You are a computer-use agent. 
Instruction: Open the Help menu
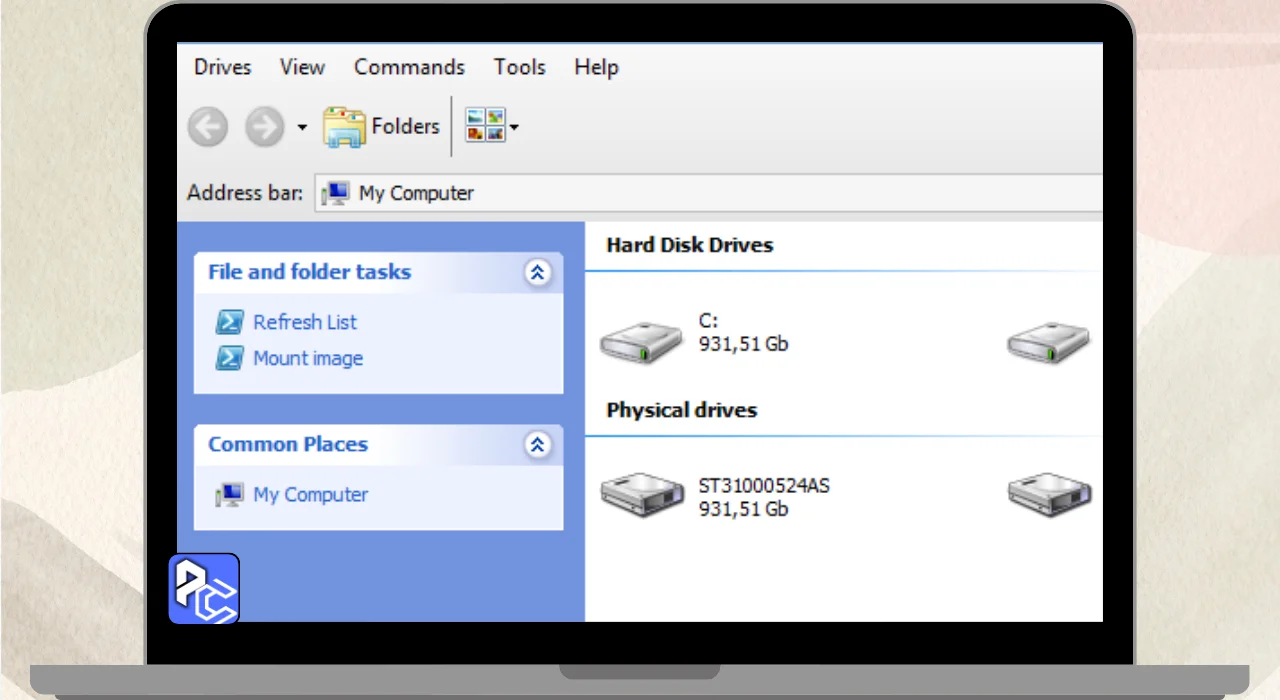point(596,67)
